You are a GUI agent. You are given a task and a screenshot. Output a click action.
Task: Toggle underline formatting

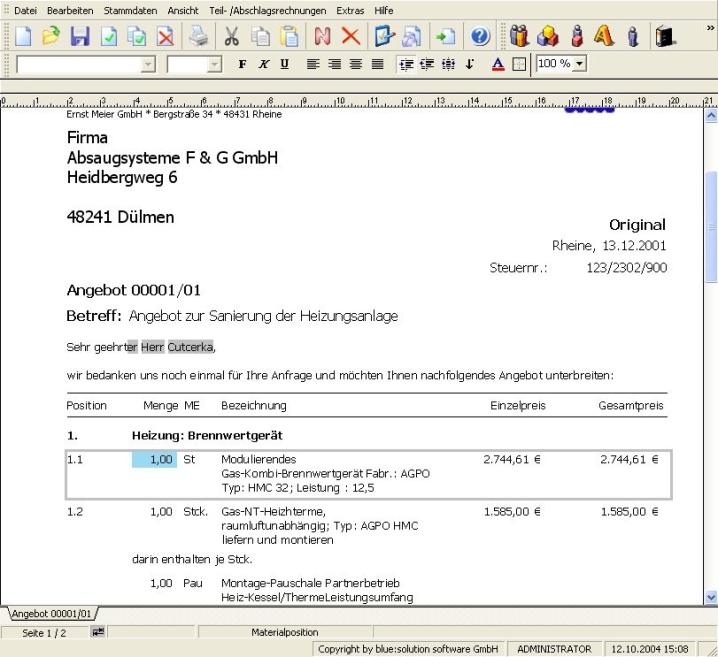pyautogui.click(x=285, y=64)
